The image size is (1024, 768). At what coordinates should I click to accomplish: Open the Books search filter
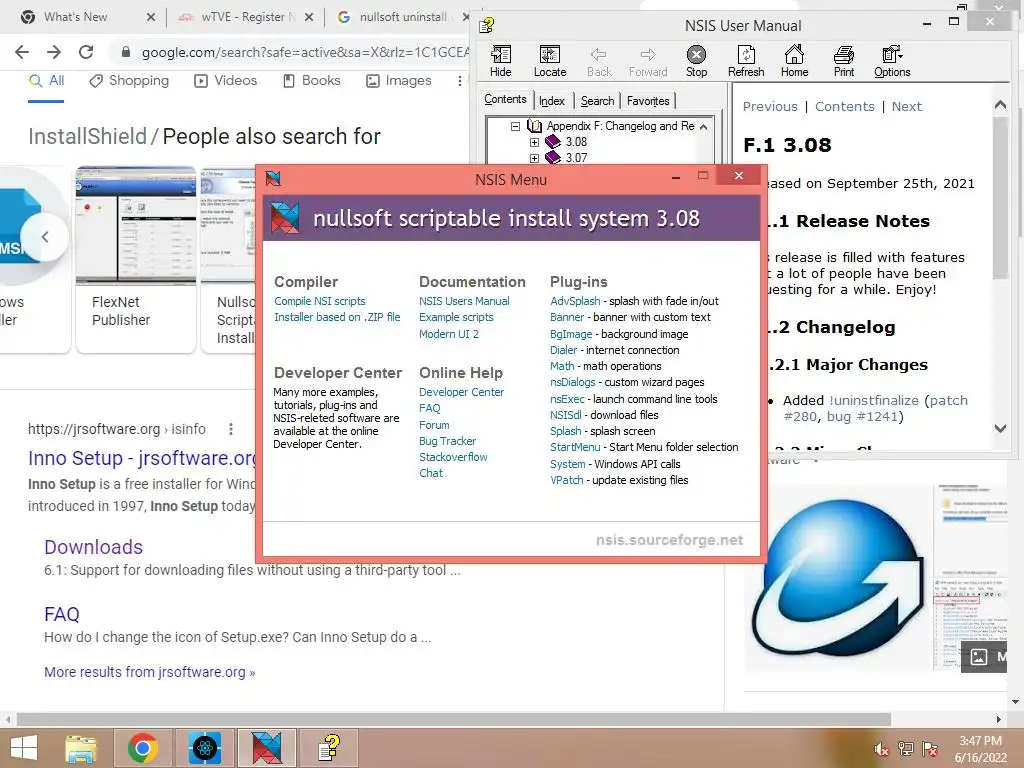[312, 80]
